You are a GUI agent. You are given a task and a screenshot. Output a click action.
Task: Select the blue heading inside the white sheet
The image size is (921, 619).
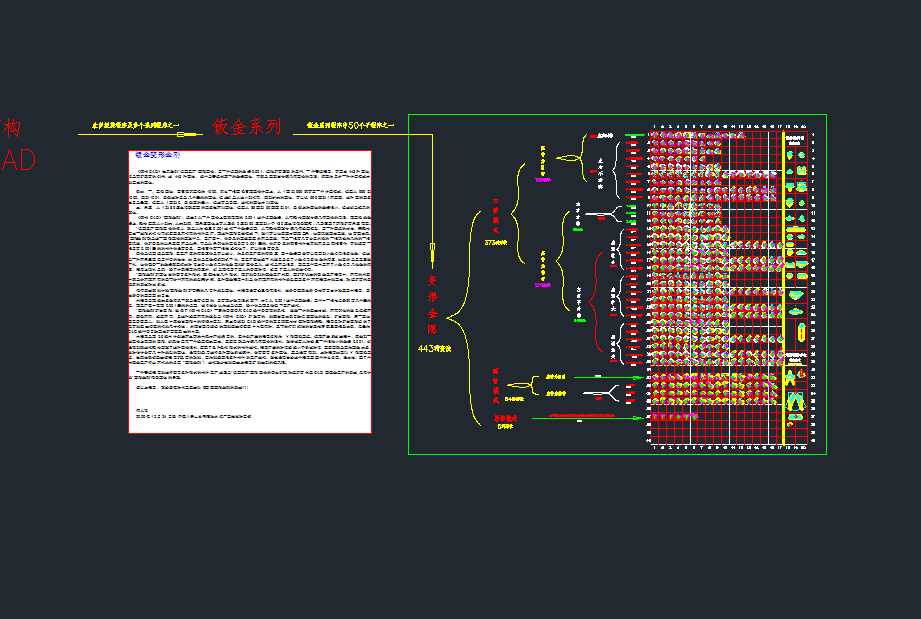[158, 156]
